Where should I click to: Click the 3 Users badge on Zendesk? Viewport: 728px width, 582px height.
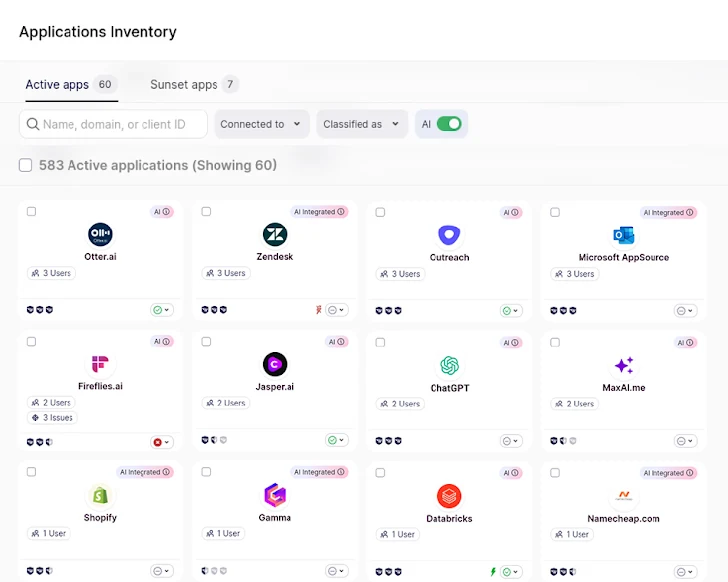tap(225, 273)
